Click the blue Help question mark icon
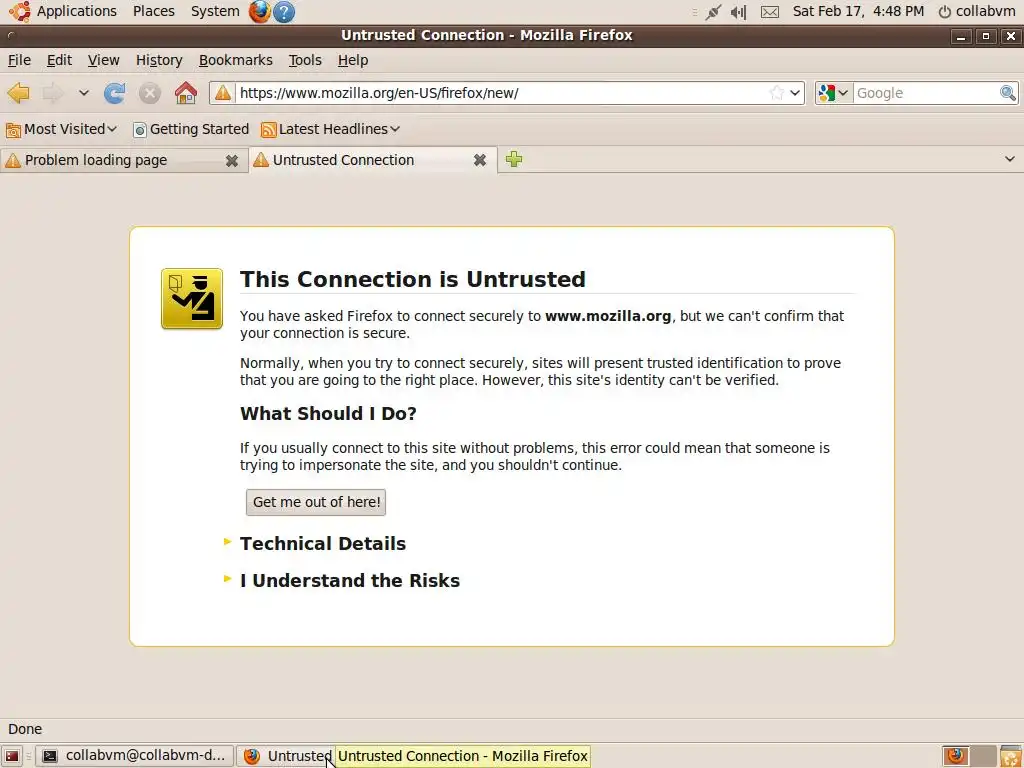The height and width of the screenshot is (768, 1024). click(283, 12)
